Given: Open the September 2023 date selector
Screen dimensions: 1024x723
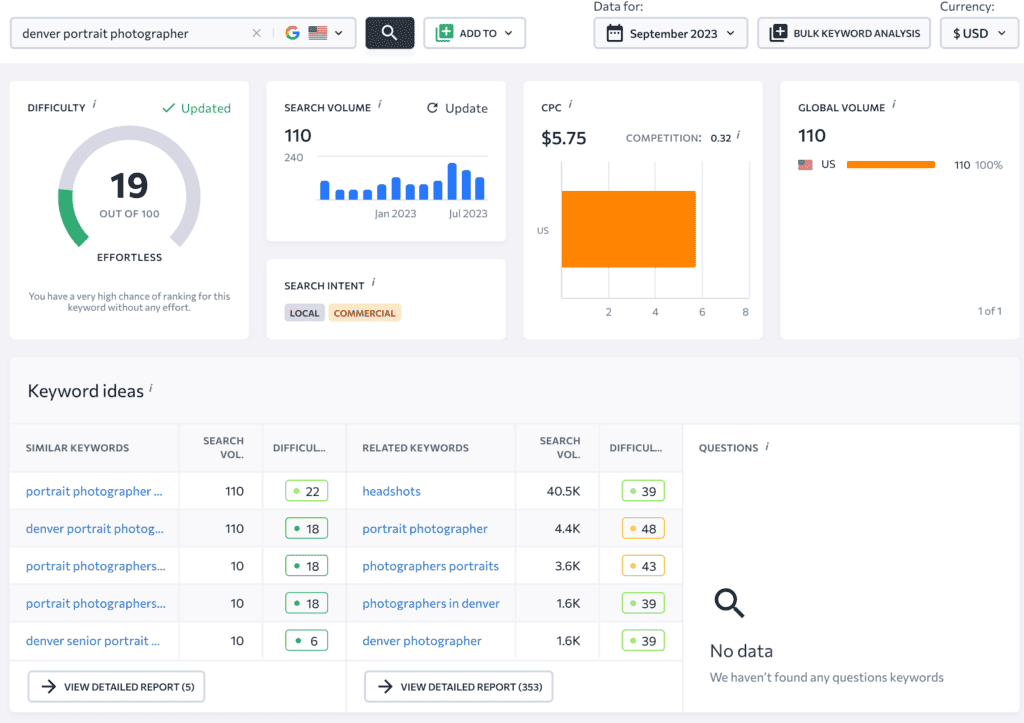Looking at the screenshot, I should (670, 33).
